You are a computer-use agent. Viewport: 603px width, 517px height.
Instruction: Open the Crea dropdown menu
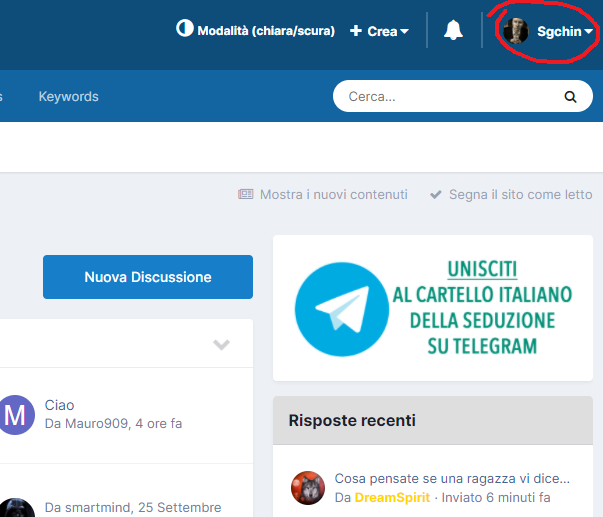379,31
